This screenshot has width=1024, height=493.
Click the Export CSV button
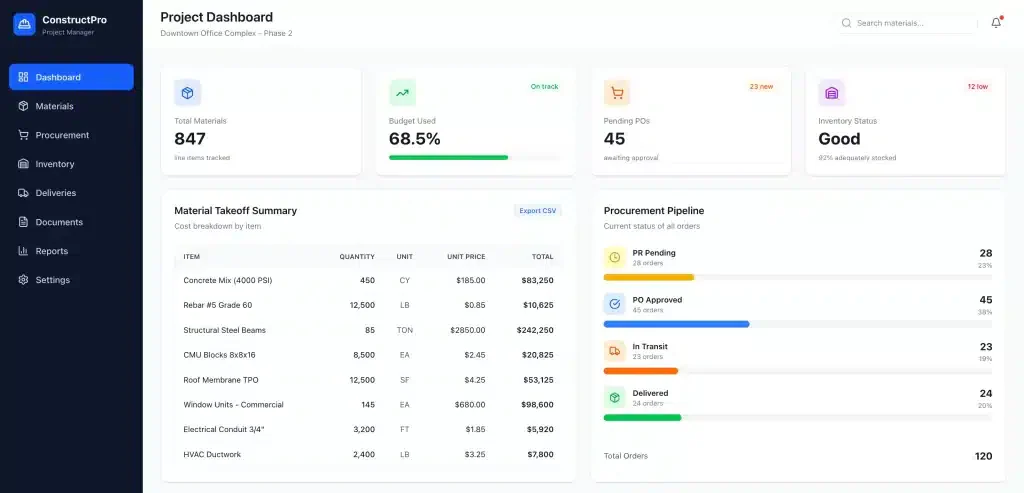538,211
